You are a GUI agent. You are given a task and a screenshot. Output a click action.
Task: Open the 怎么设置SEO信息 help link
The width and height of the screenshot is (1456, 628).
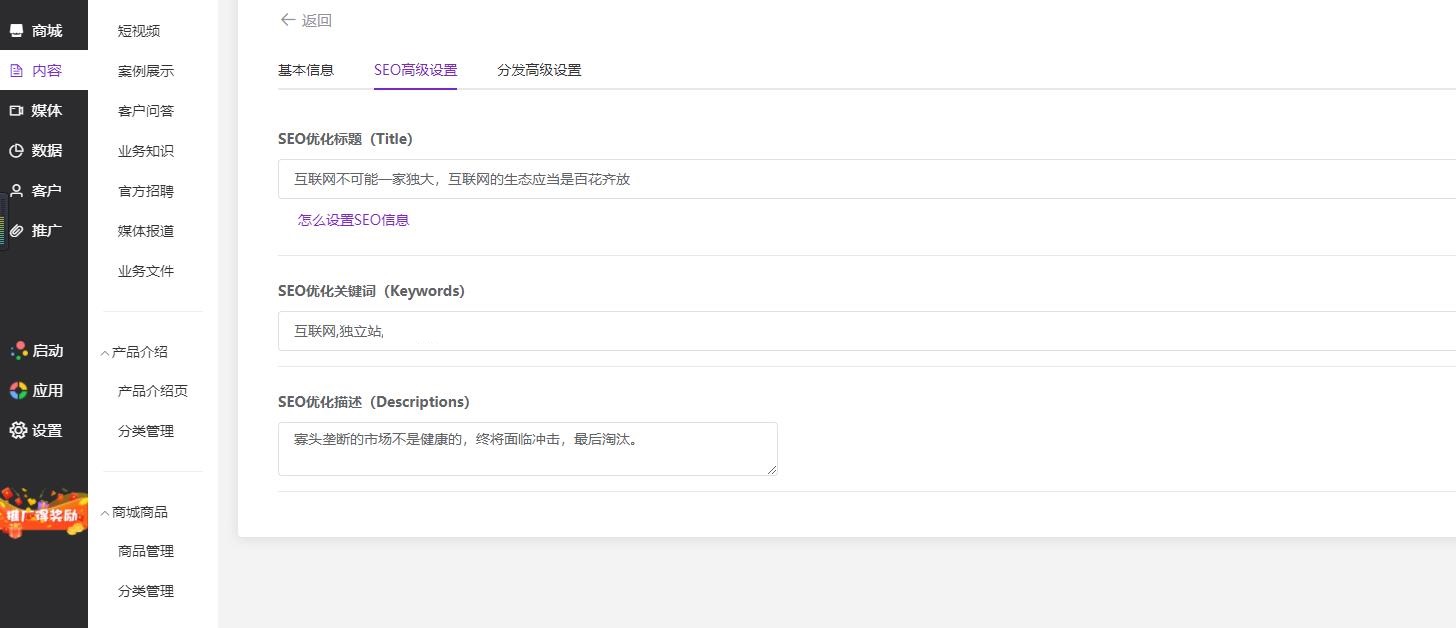[x=353, y=220]
